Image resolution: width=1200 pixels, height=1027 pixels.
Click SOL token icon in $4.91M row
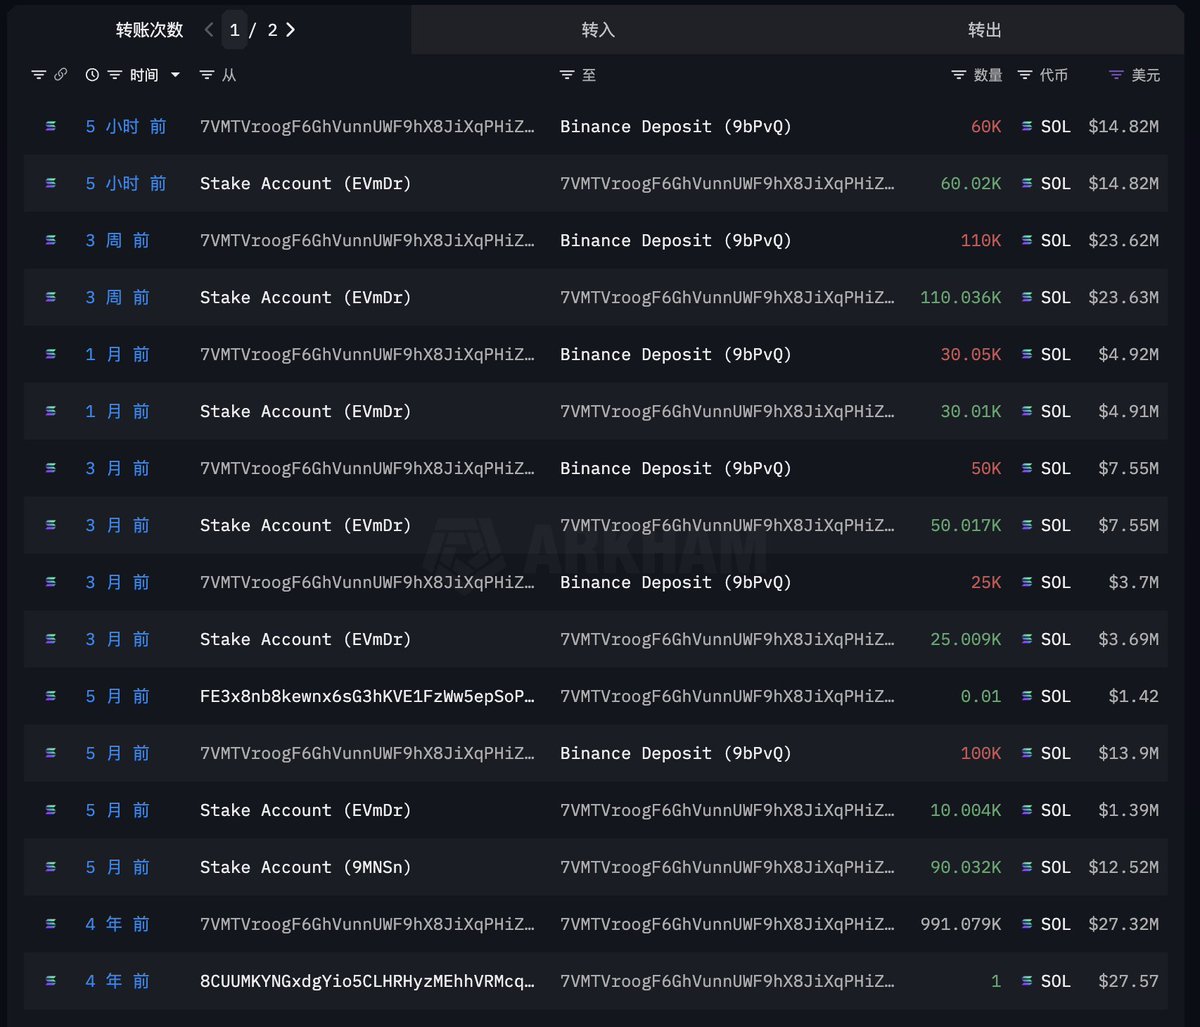(1026, 411)
